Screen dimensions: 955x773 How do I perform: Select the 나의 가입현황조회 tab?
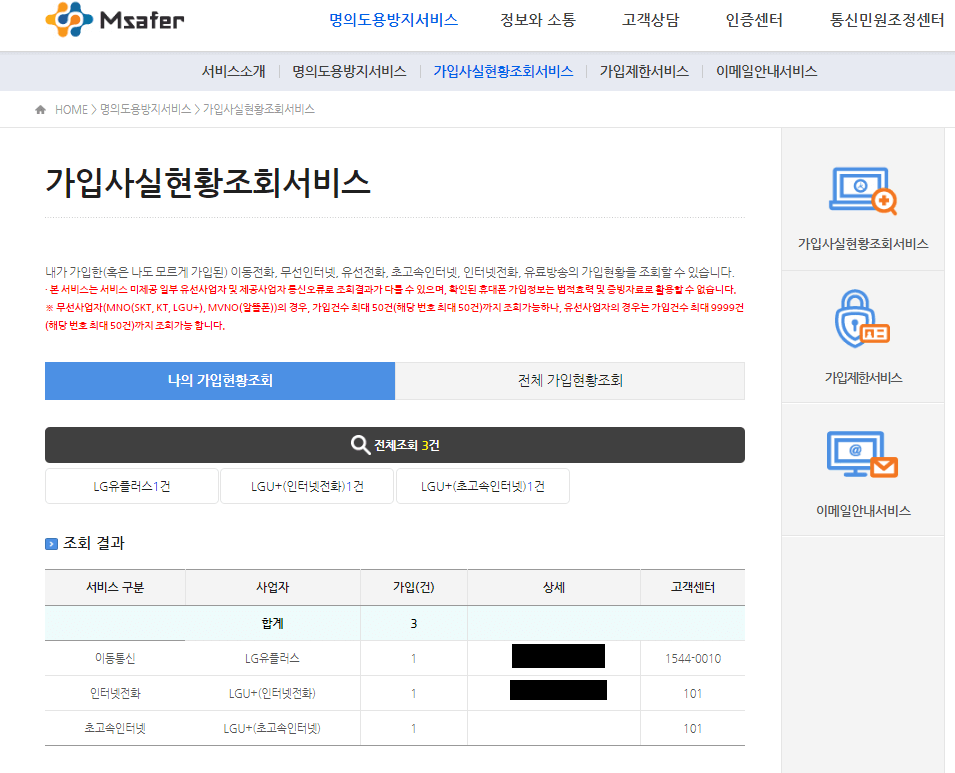coord(219,381)
